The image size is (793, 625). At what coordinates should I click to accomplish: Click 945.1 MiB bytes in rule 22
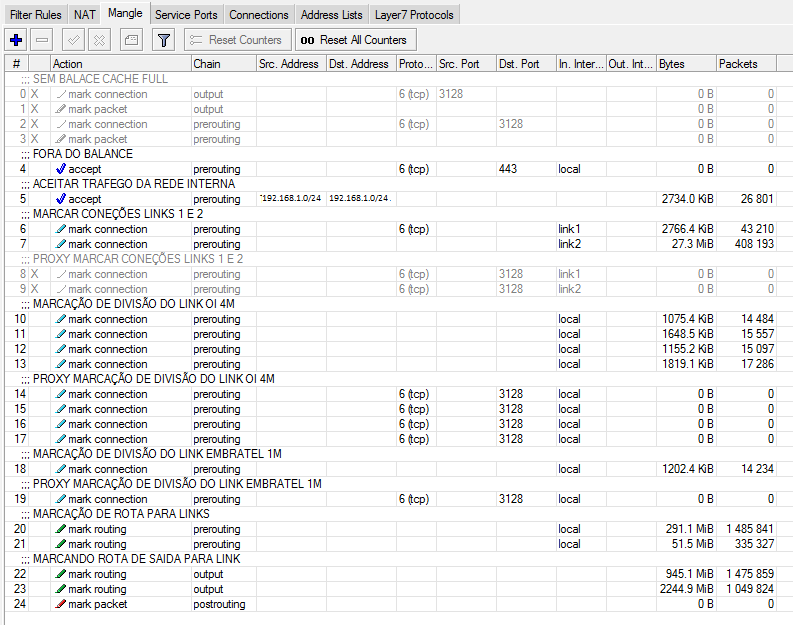tap(690, 574)
